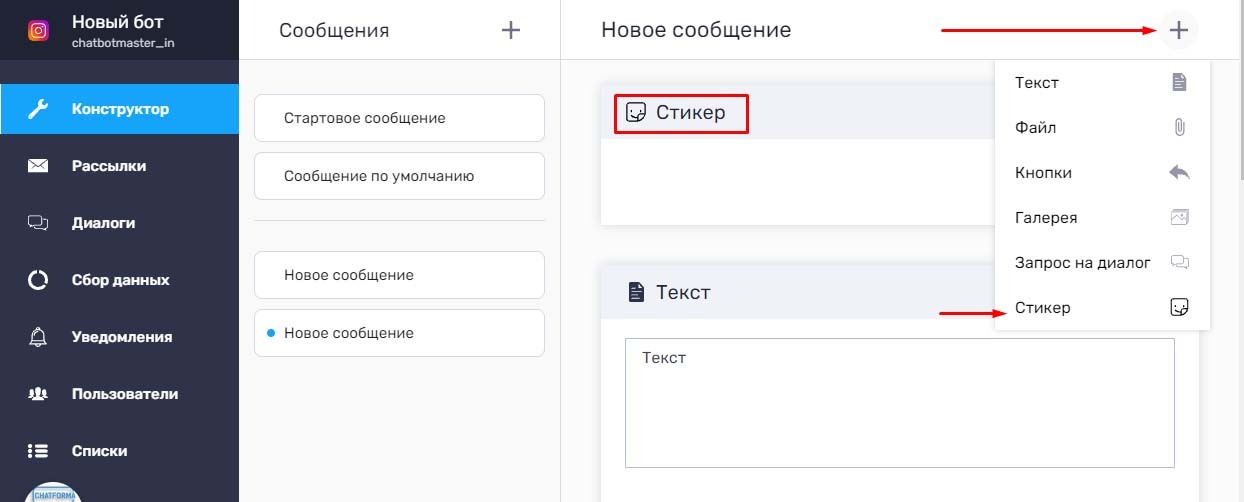Open Диалоги from the sidebar
This screenshot has width=1244, height=502.
coord(103,223)
